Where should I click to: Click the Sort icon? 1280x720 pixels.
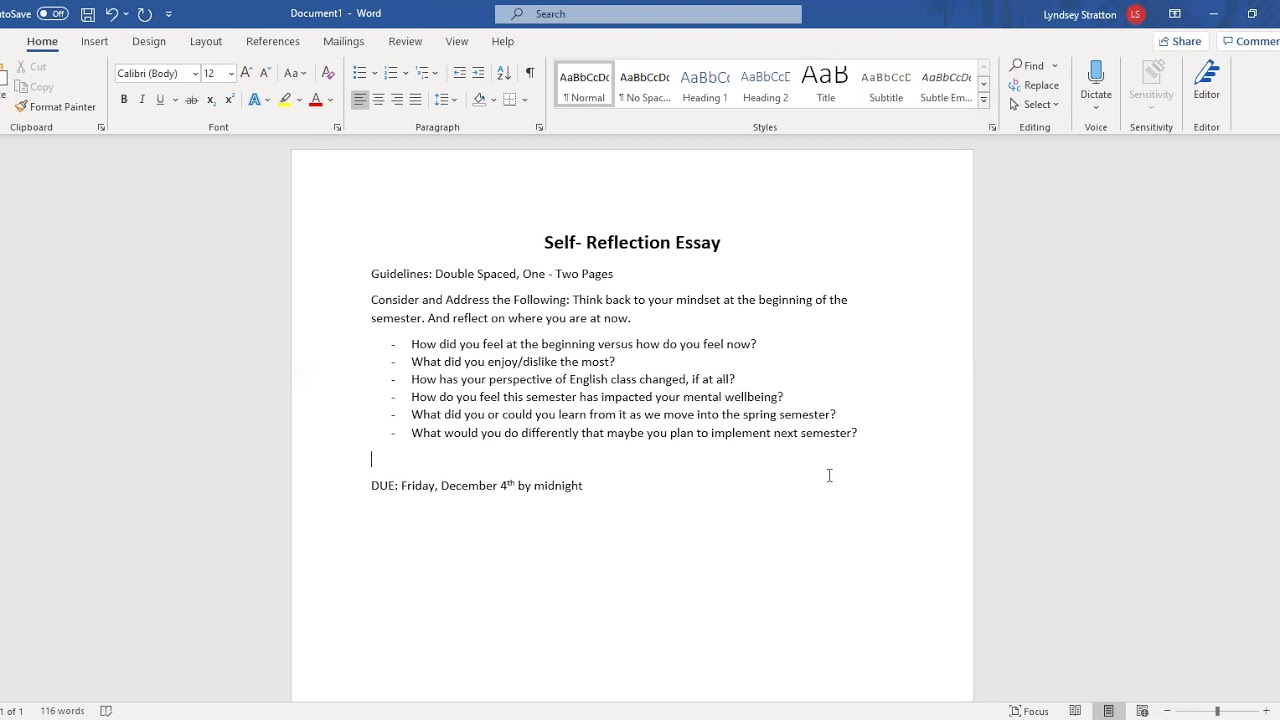point(504,73)
